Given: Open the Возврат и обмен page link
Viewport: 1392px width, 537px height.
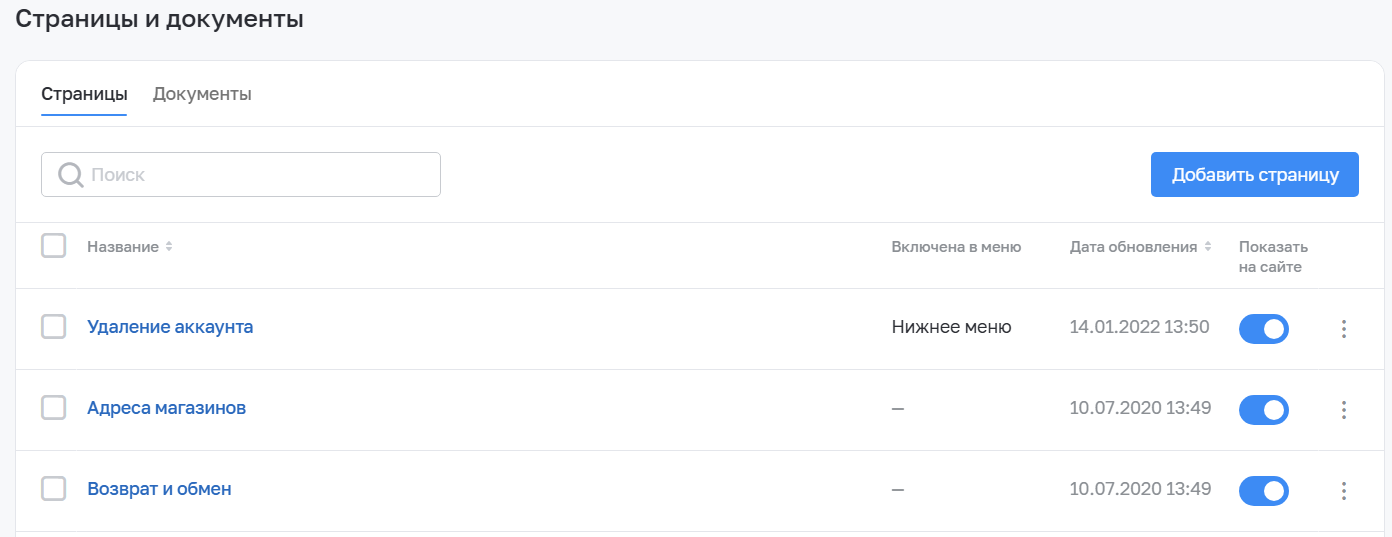Looking at the screenshot, I should [159, 489].
